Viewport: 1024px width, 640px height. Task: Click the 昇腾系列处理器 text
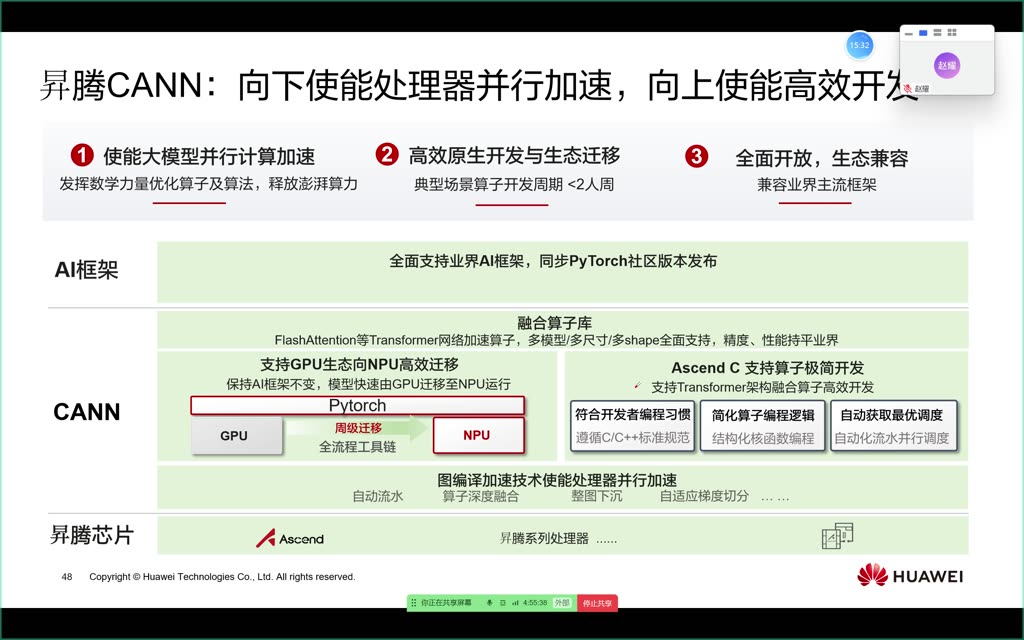[544, 538]
